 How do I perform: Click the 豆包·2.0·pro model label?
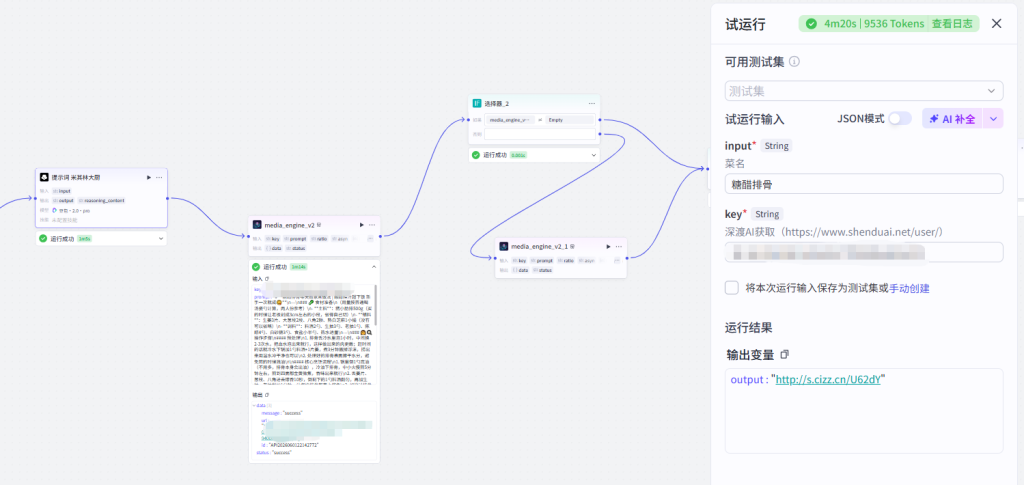point(75,210)
